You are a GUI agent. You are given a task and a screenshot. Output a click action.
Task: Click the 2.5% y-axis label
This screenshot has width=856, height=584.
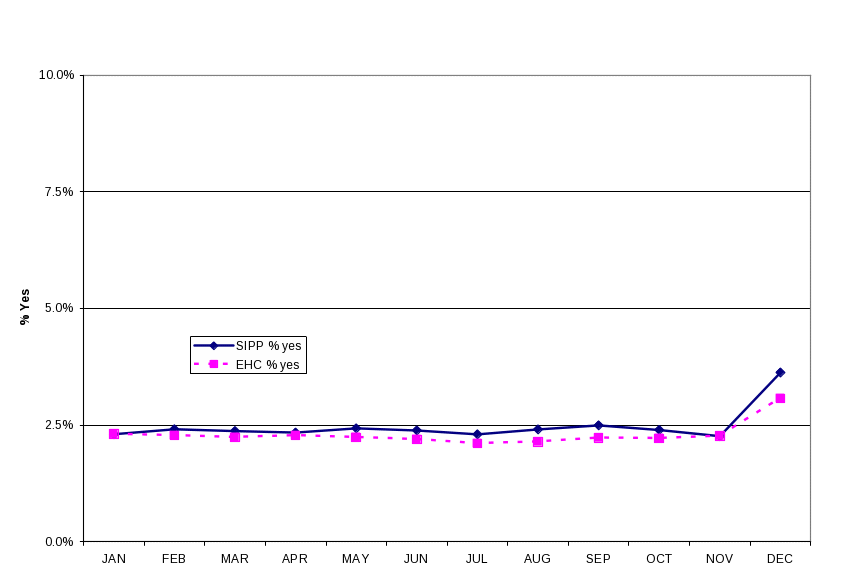click(59, 425)
